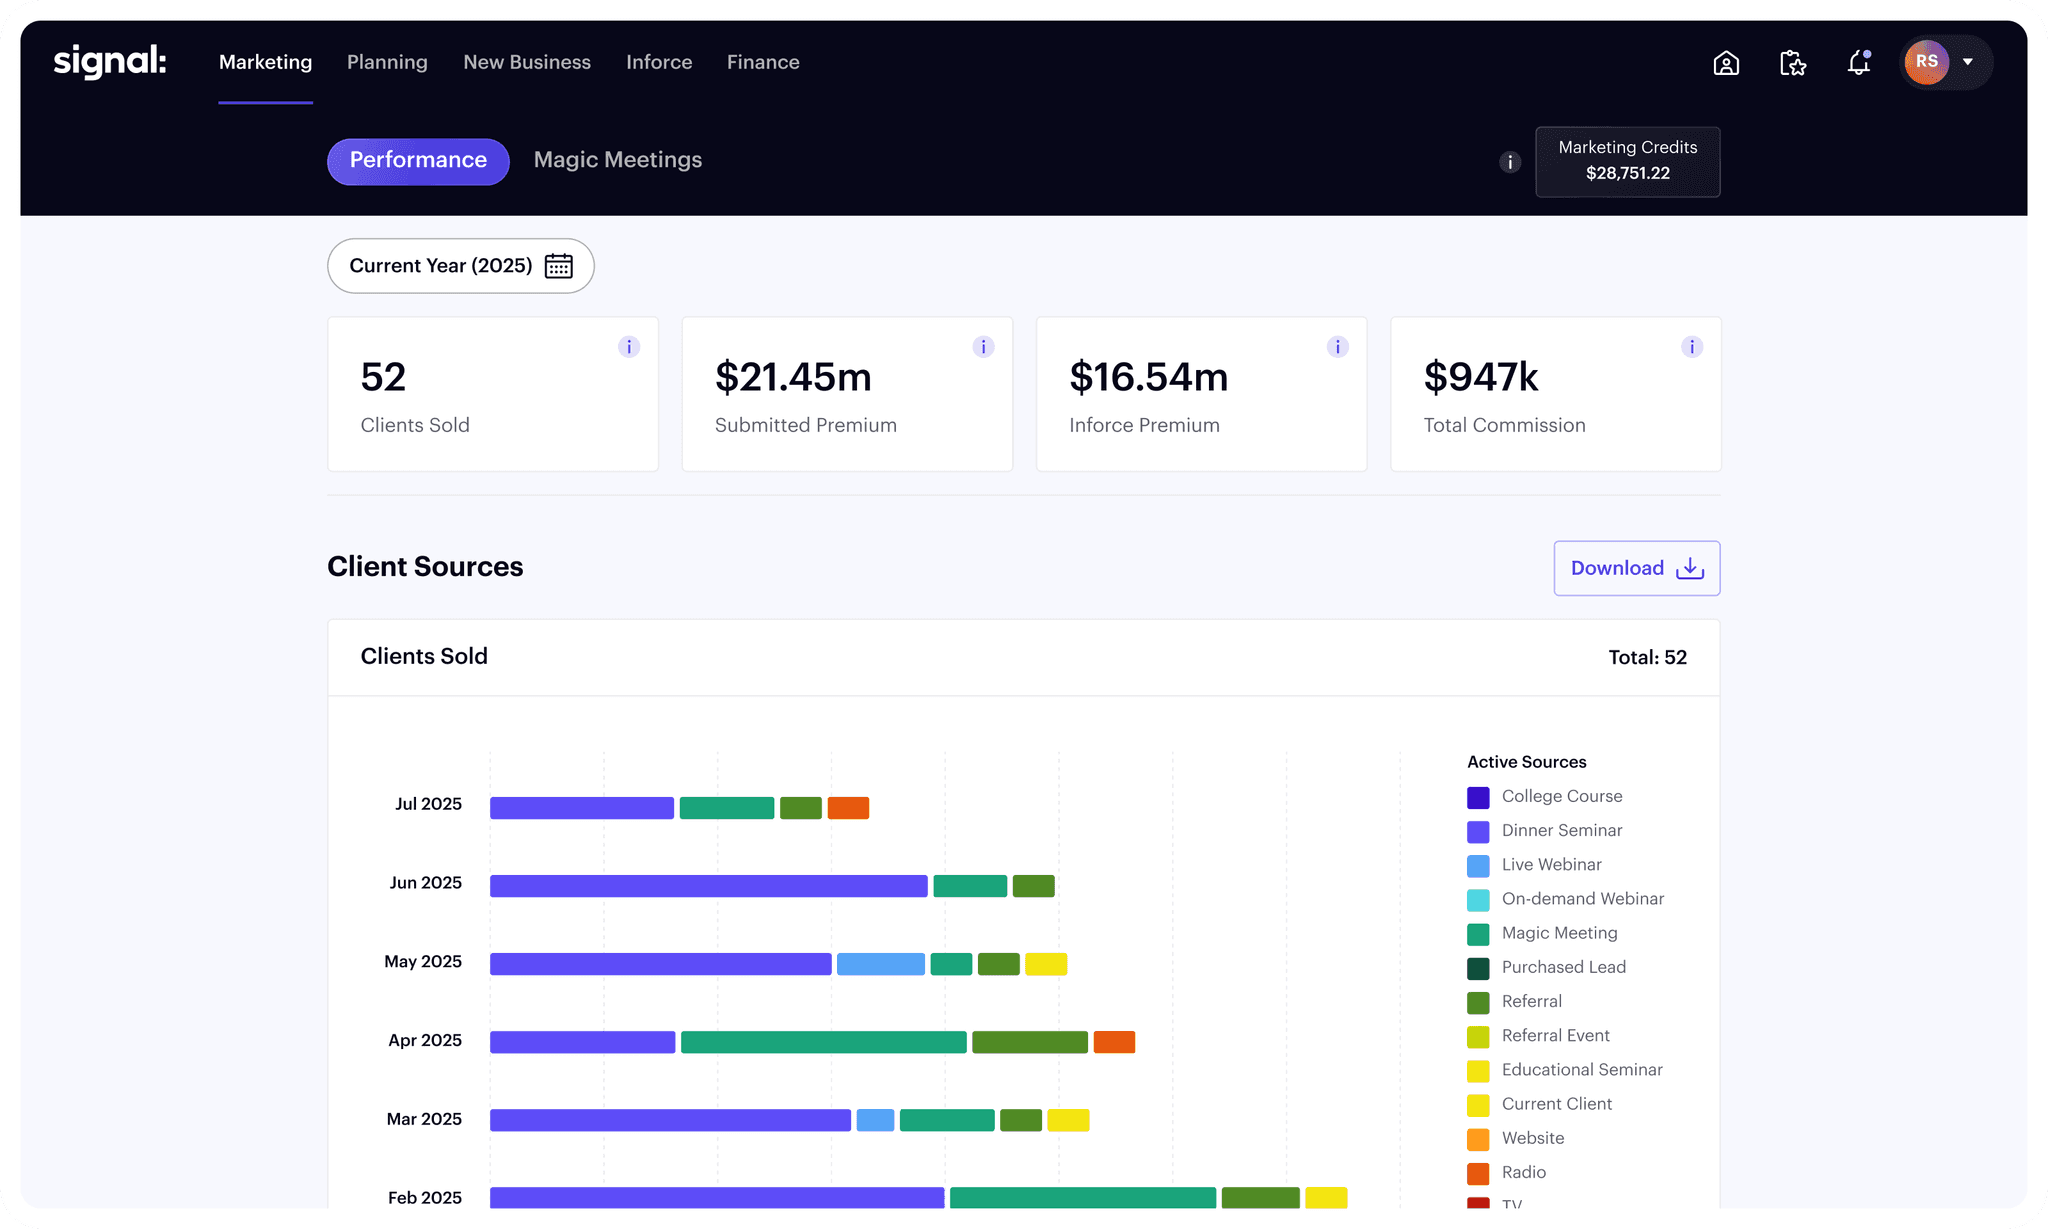
Task: Click info icon on Inforce Premium card
Action: click(1338, 347)
